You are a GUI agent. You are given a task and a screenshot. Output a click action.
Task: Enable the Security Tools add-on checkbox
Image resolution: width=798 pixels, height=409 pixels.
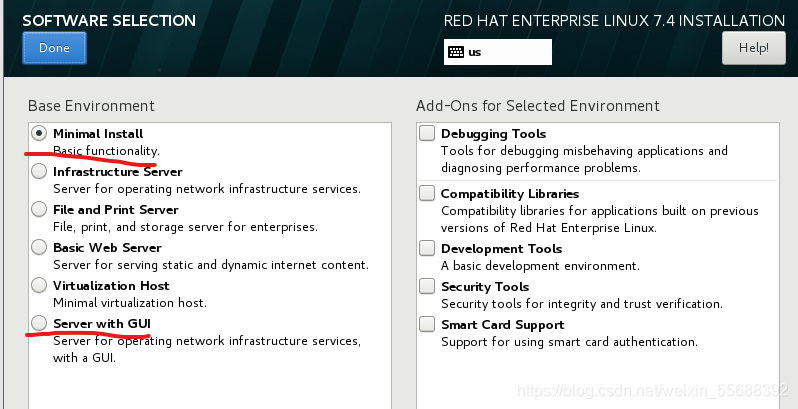(x=427, y=286)
